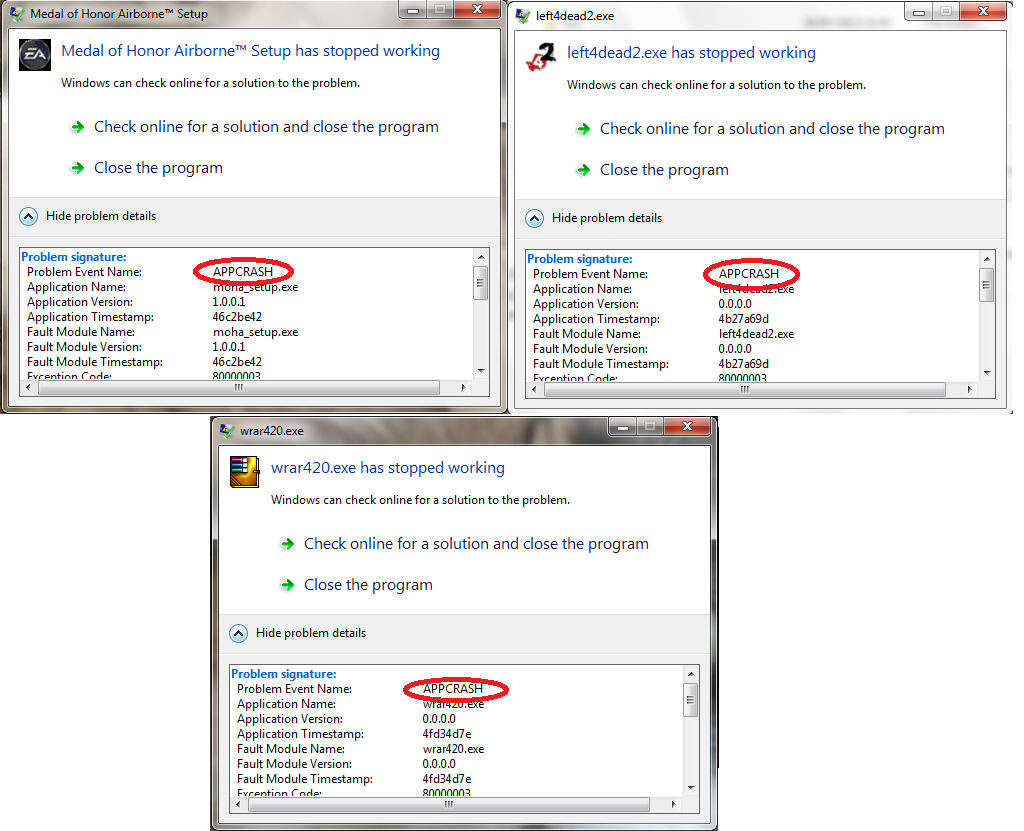Click horizontal scrollbar thumb in wrar420.exe details
Viewport: 1024px width, 831px height.
[x=449, y=804]
